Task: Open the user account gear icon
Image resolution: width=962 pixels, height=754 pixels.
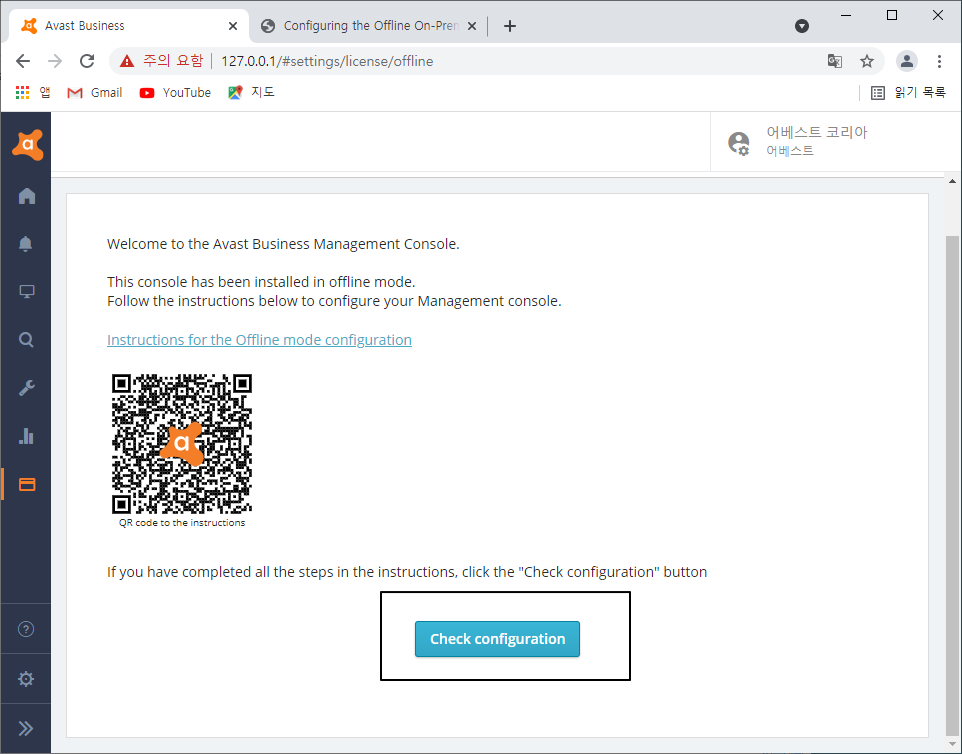Action: (x=739, y=143)
